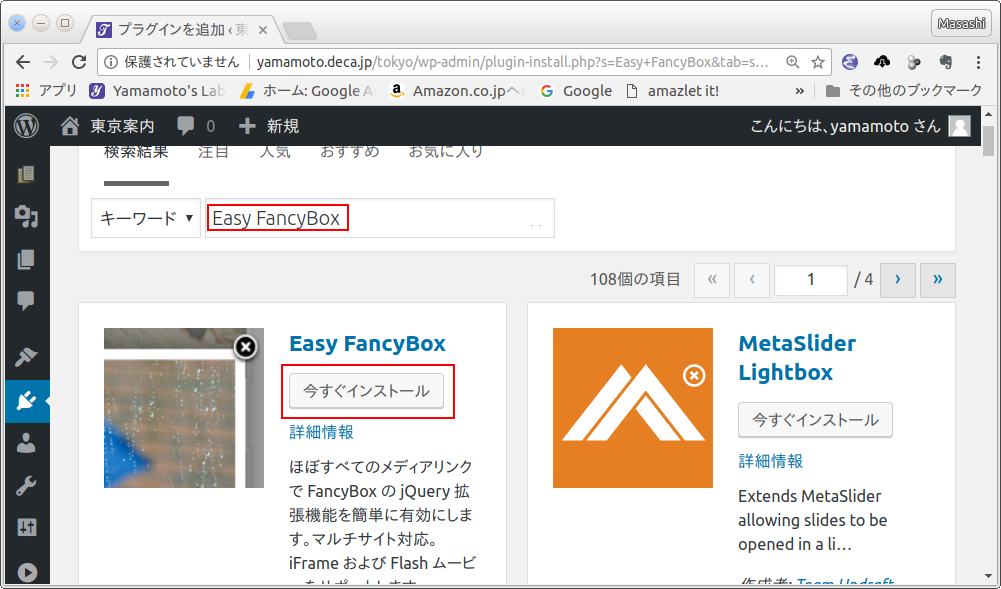
Task: Open ホーム: Google bookmark
Action: click(x=307, y=91)
